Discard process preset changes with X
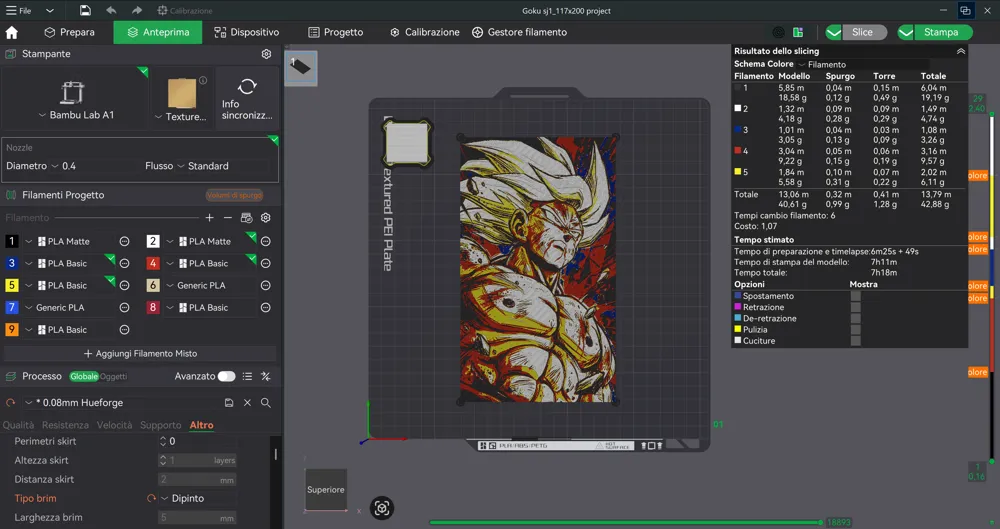This screenshot has height=529, width=1000. coord(247,403)
